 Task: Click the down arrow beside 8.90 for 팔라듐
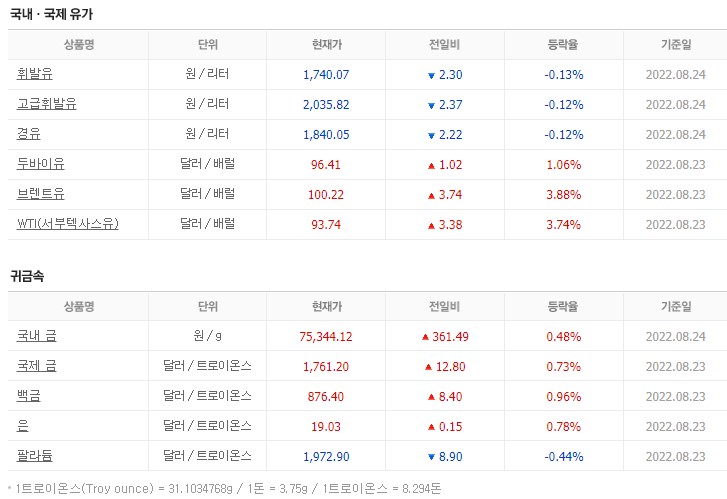click(x=431, y=457)
